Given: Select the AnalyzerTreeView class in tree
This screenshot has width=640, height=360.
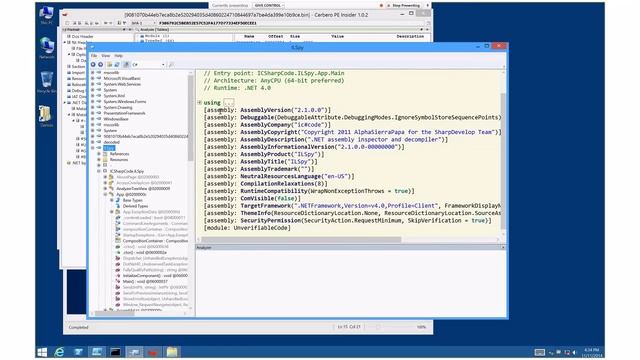Looking at the screenshot, I should (143, 189).
